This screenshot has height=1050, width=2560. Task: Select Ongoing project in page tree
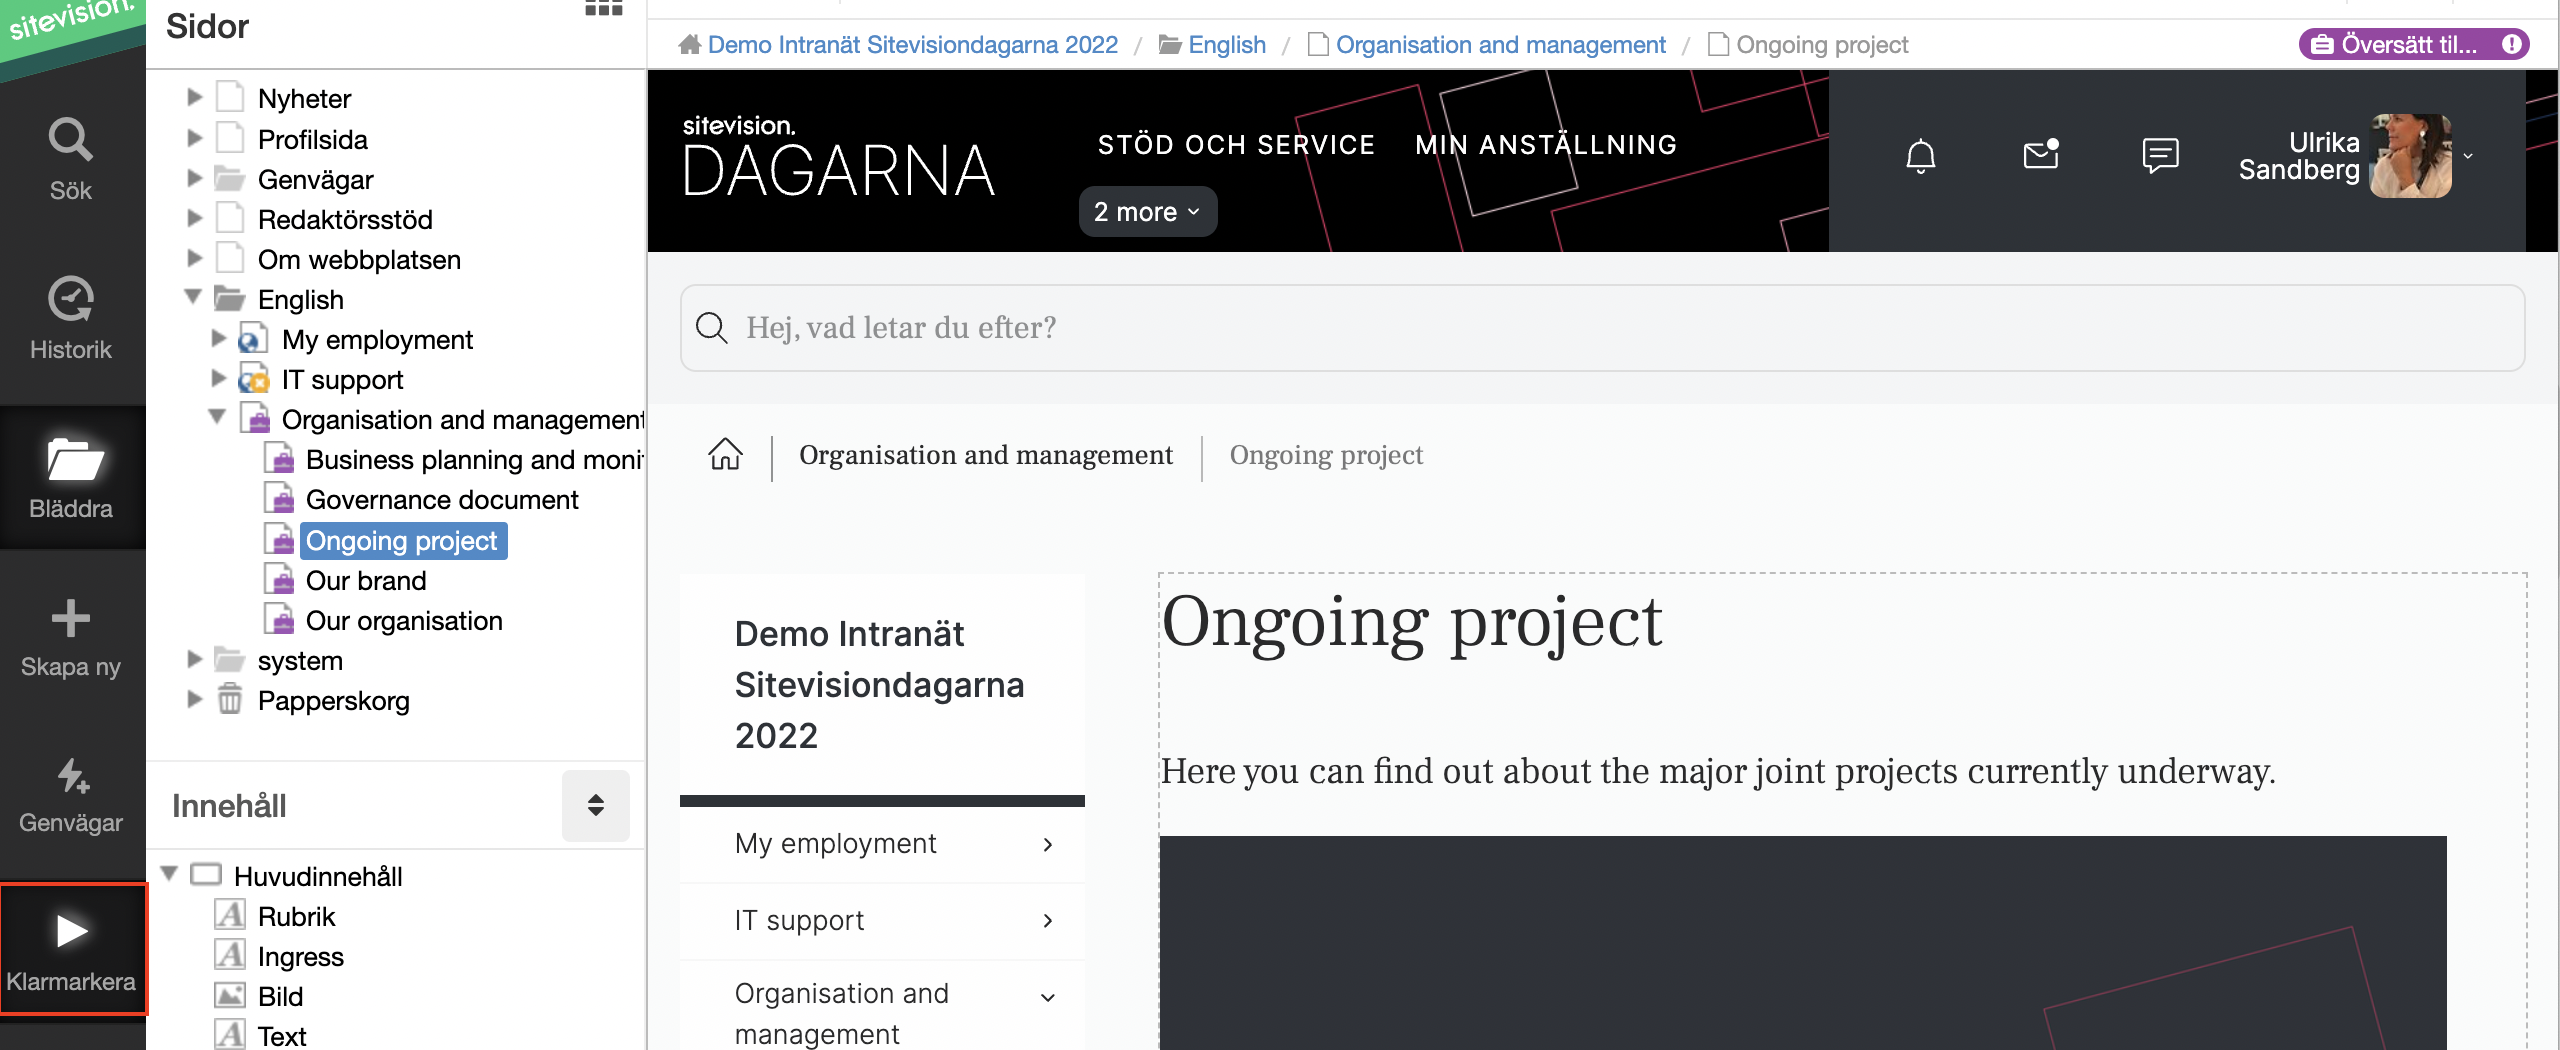pyautogui.click(x=402, y=541)
